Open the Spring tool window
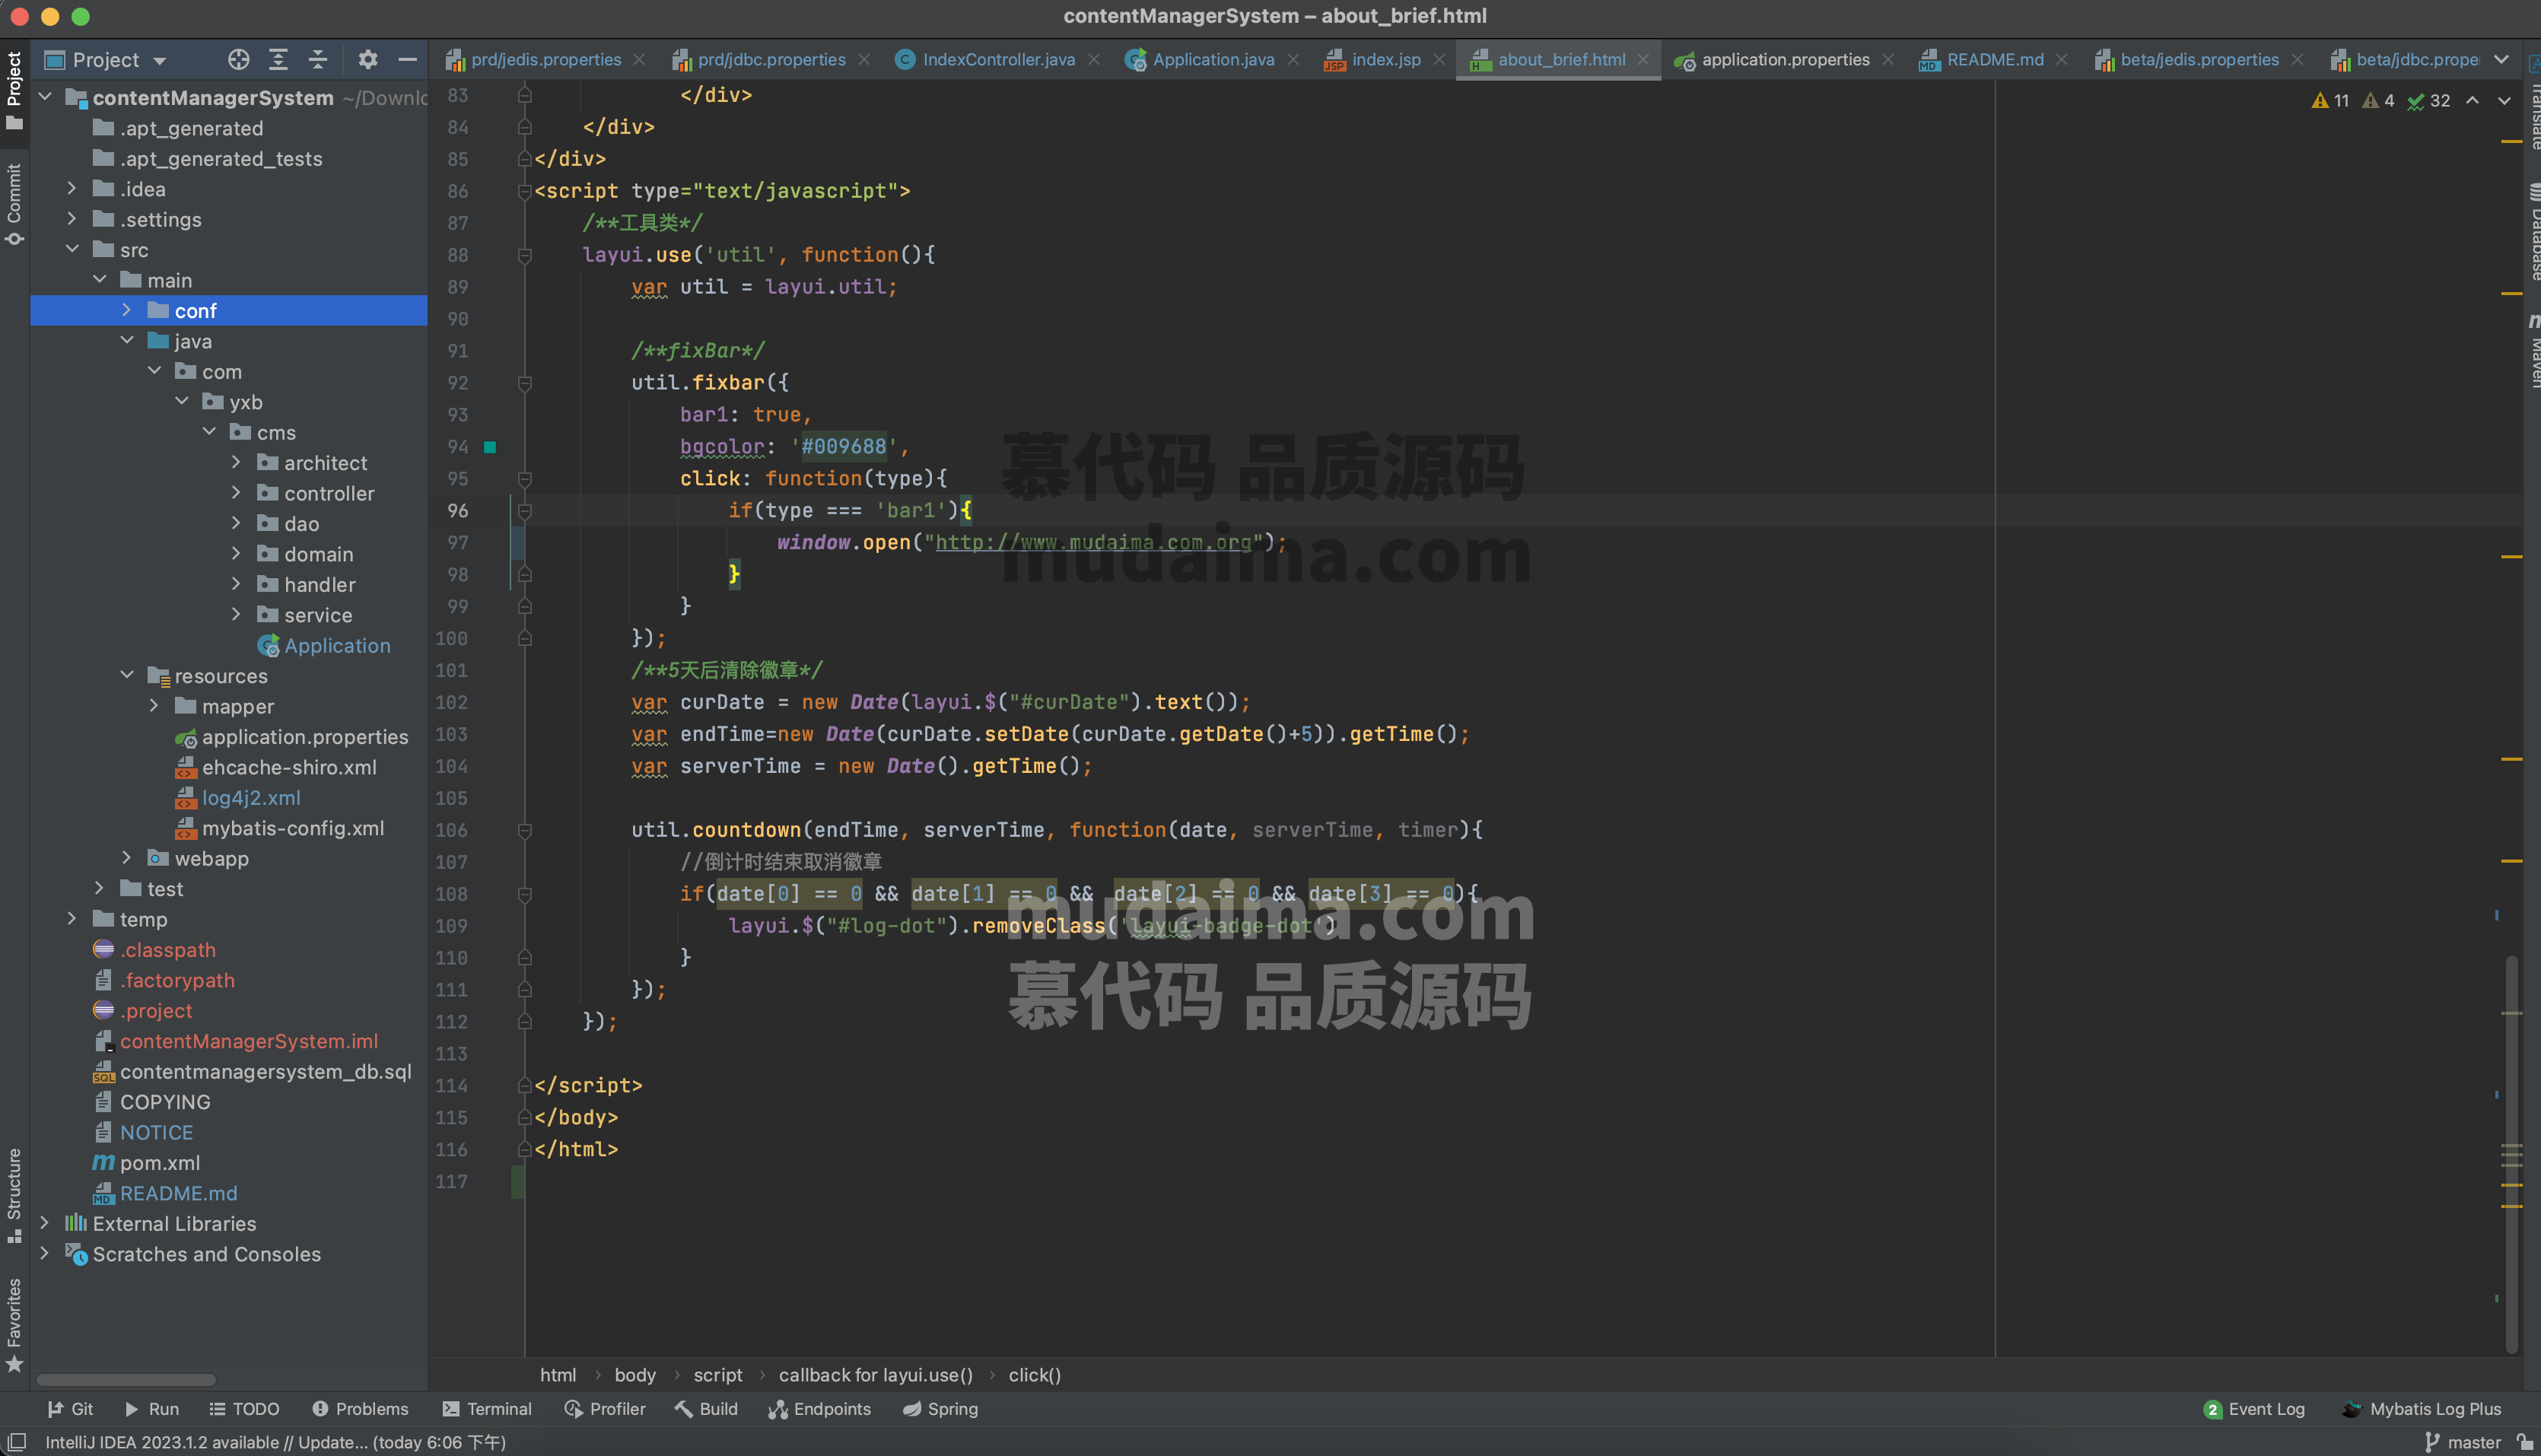The width and height of the screenshot is (2541, 1456). pyautogui.click(x=940, y=1408)
